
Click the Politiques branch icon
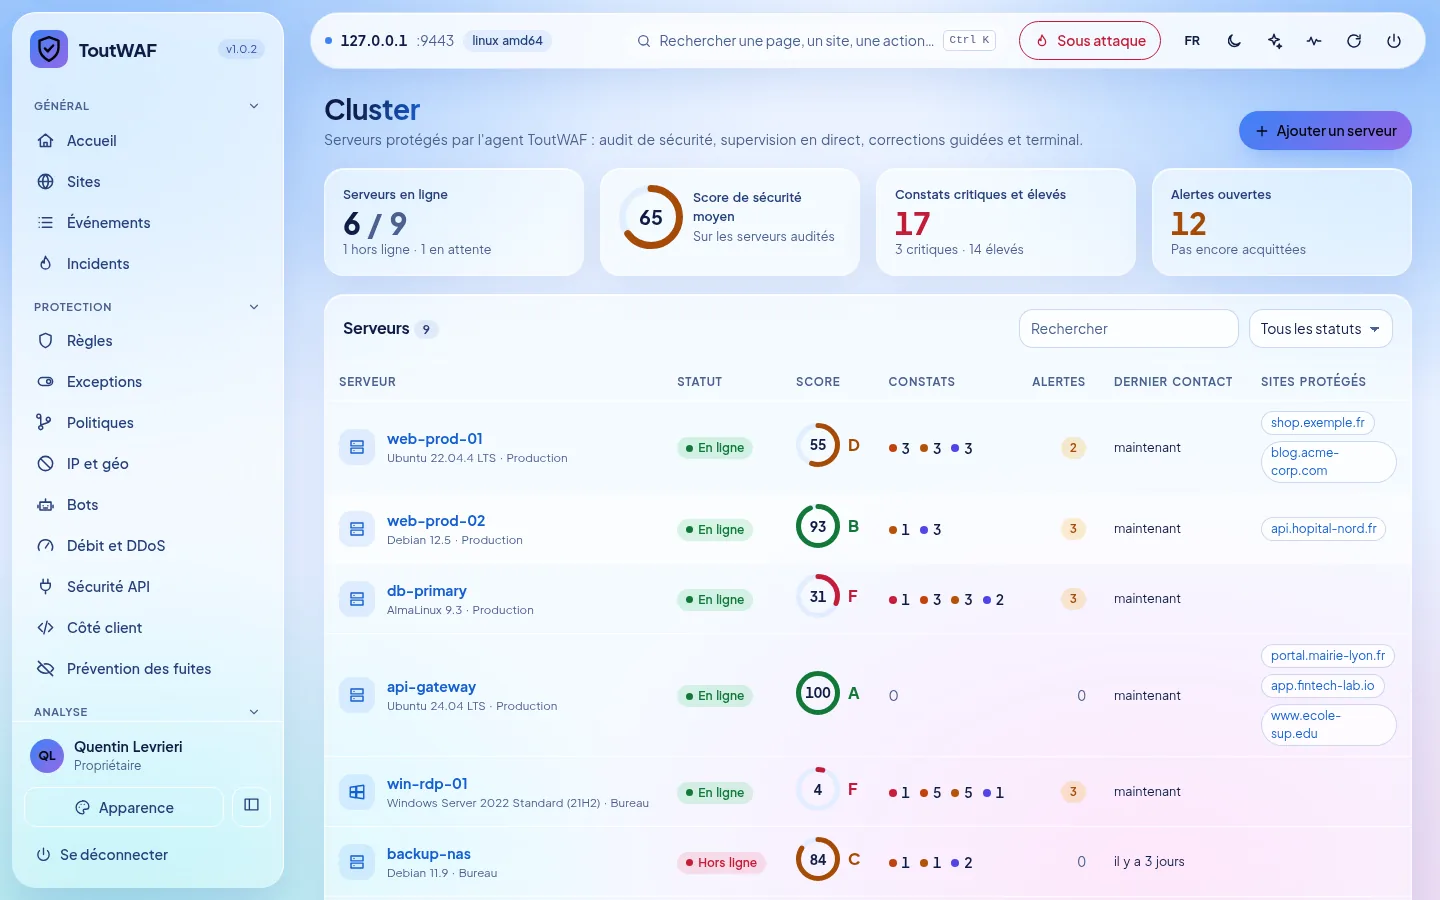(45, 423)
